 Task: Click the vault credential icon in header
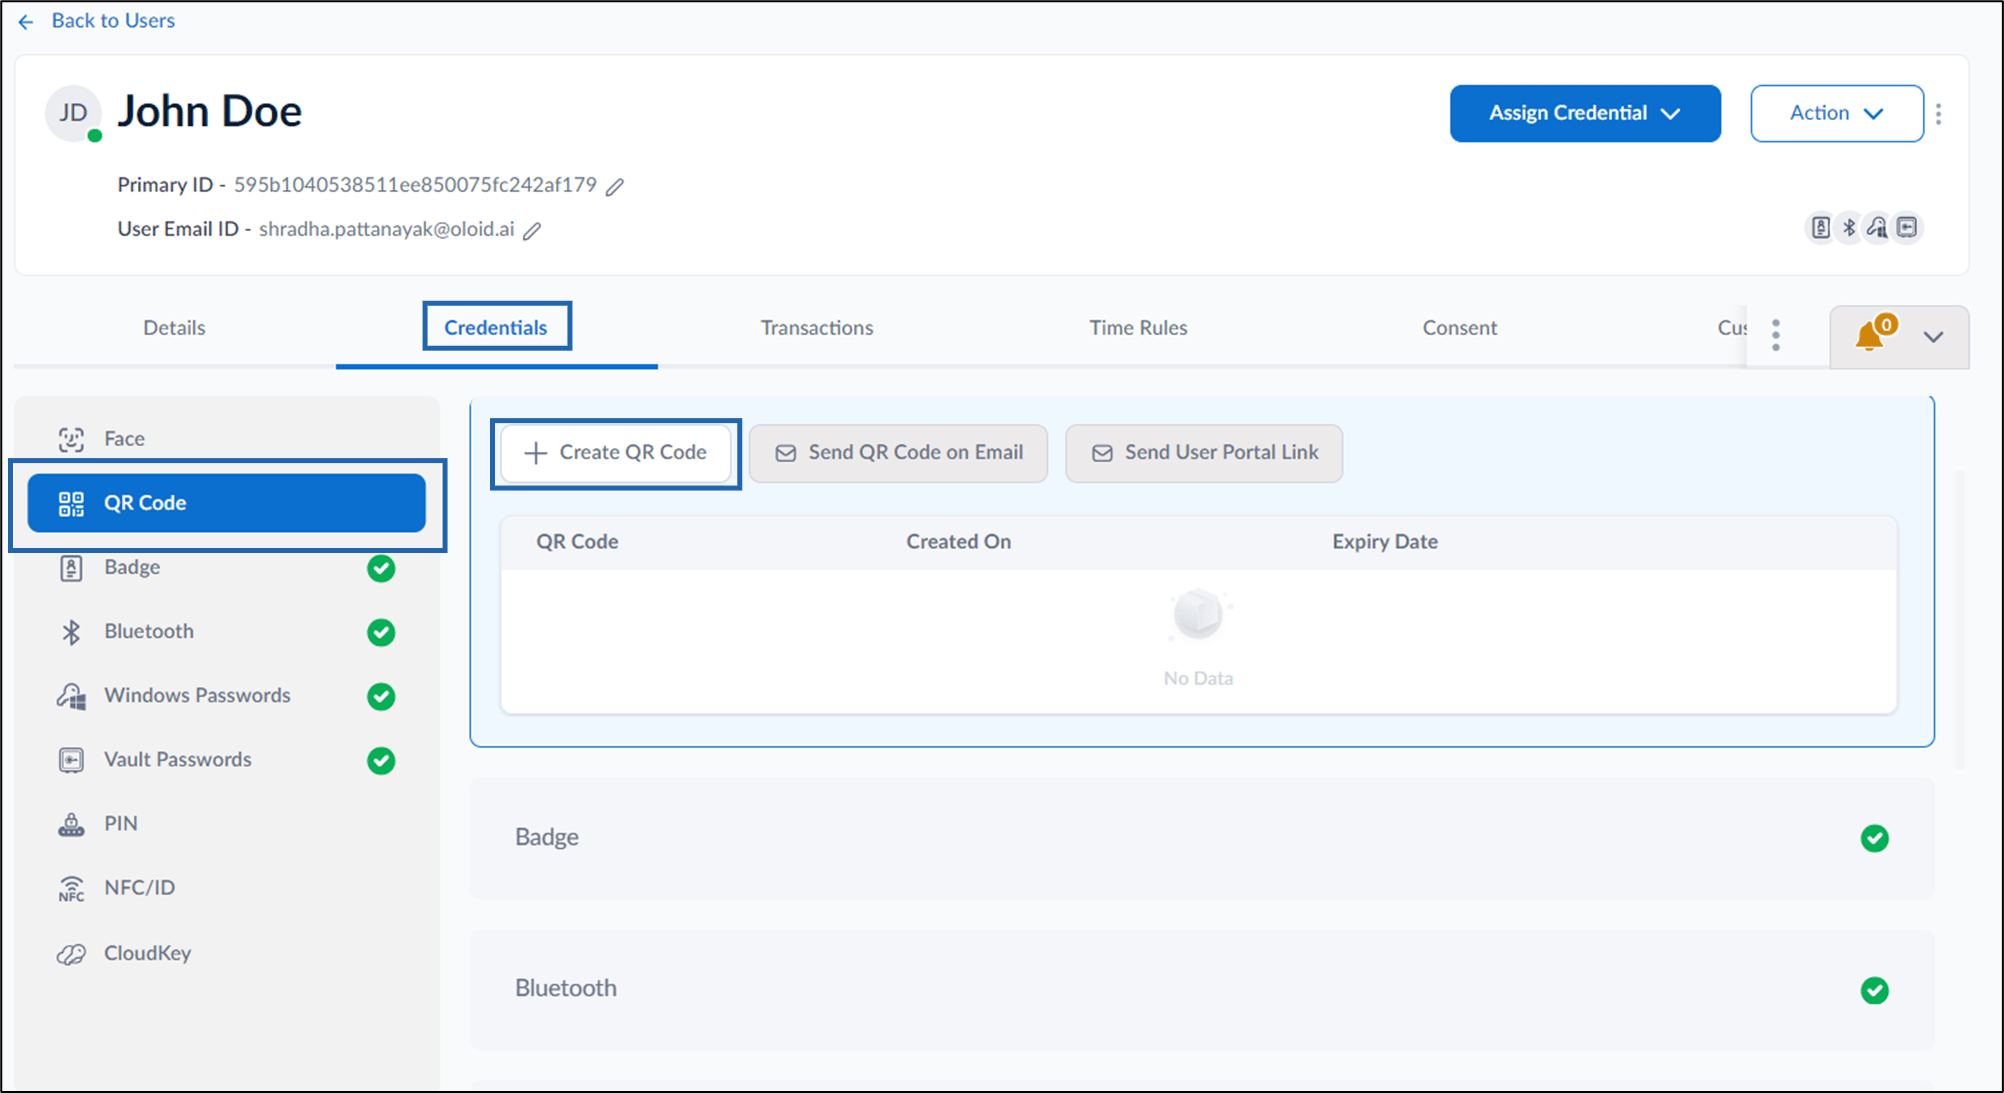pyautogui.click(x=1907, y=228)
